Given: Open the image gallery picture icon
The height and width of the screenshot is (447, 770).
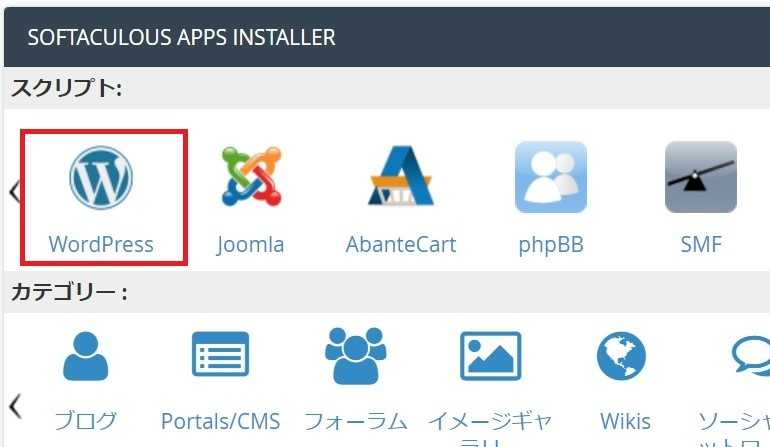Looking at the screenshot, I should [490, 356].
